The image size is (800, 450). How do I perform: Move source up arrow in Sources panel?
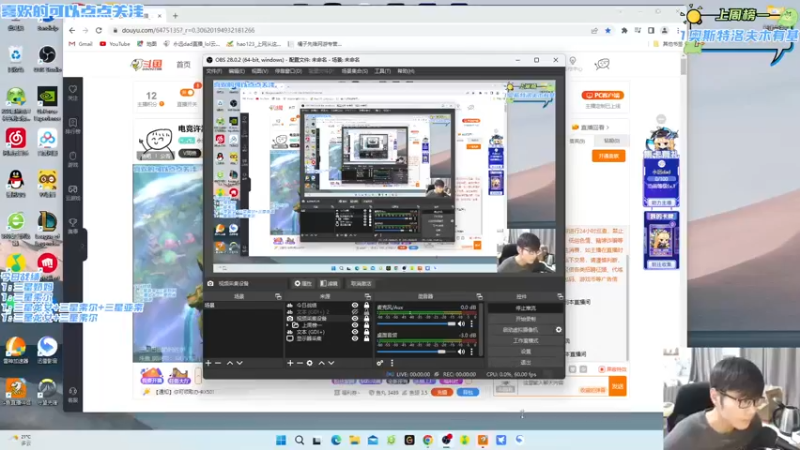321,363
